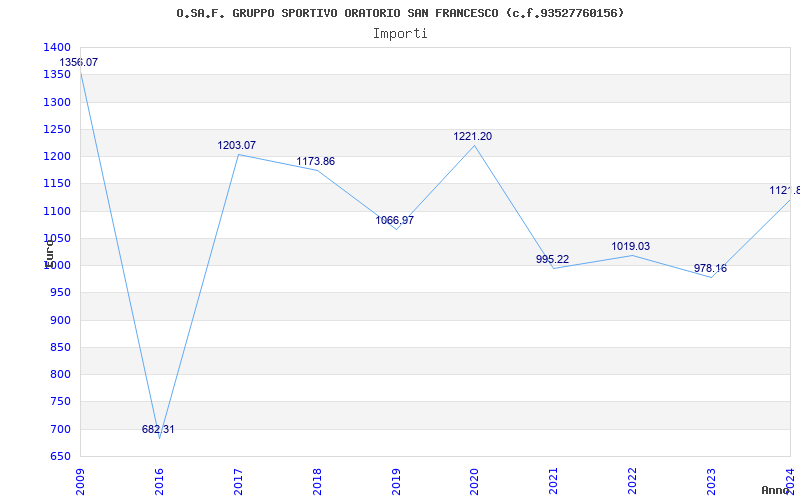This screenshot has height=500, width=800.
Task: Click the 2022 x-axis year label
Action: pyautogui.click(x=633, y=481)
